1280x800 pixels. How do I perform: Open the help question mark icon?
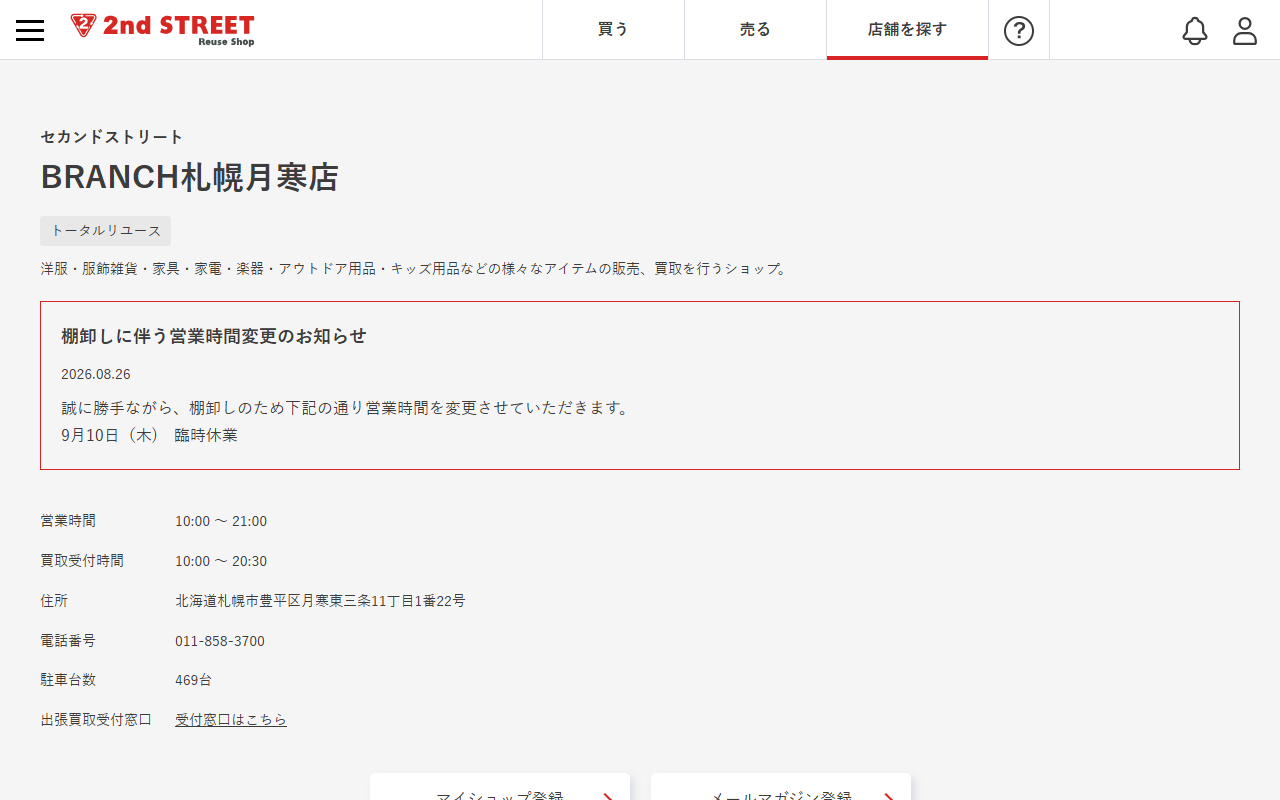pos(1018,31)
